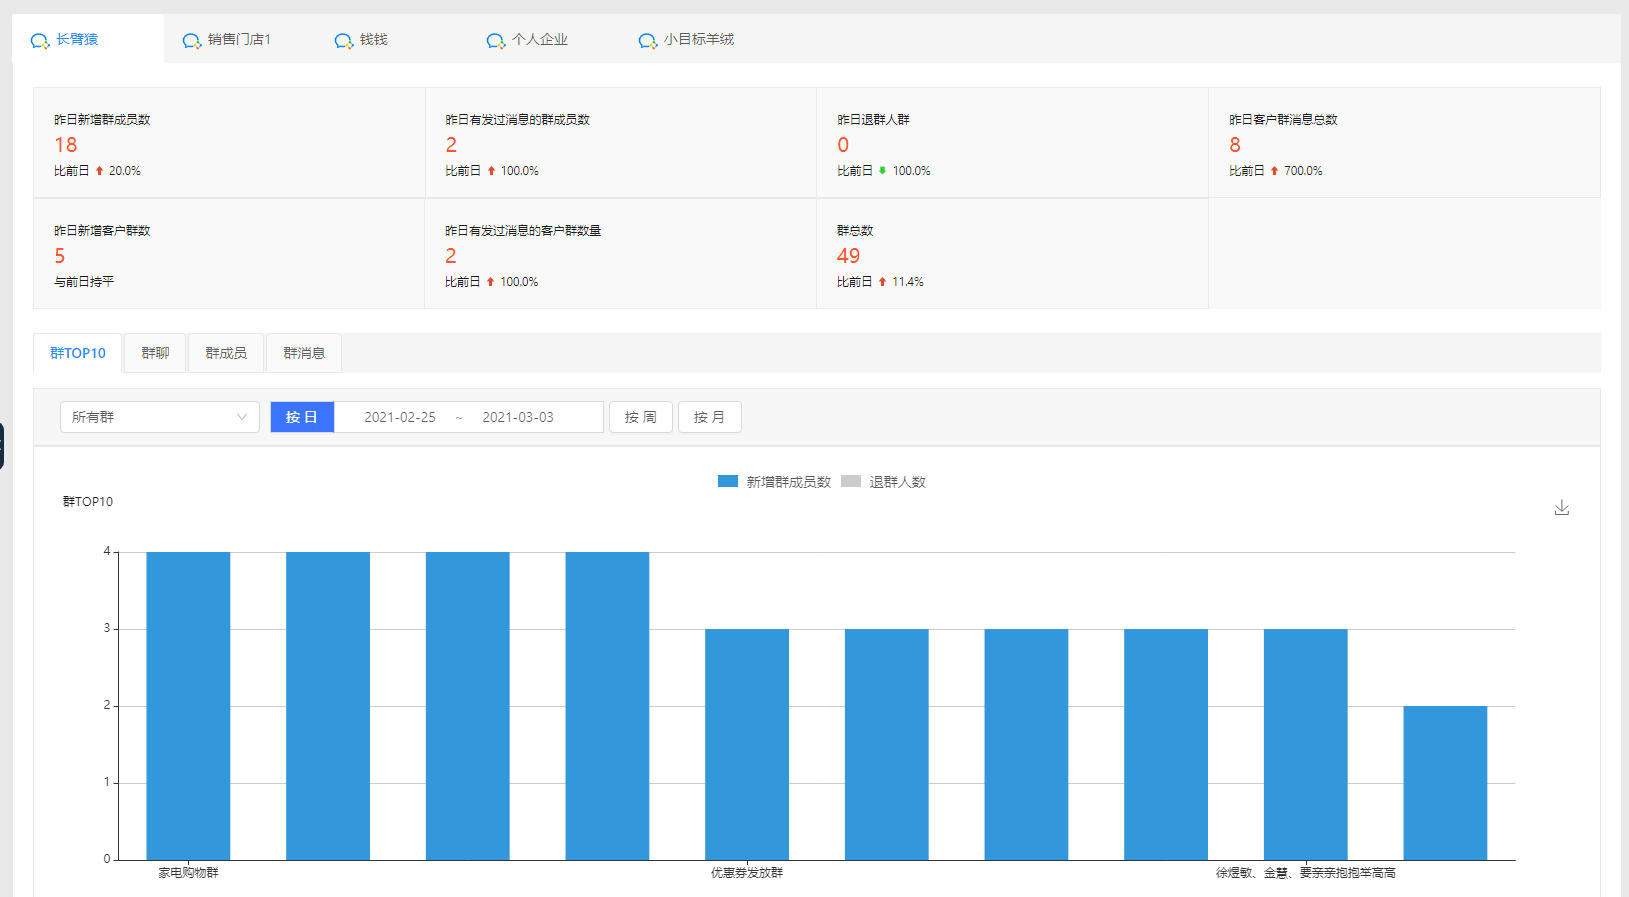Download the chart using the download icon

(1562, 508)
